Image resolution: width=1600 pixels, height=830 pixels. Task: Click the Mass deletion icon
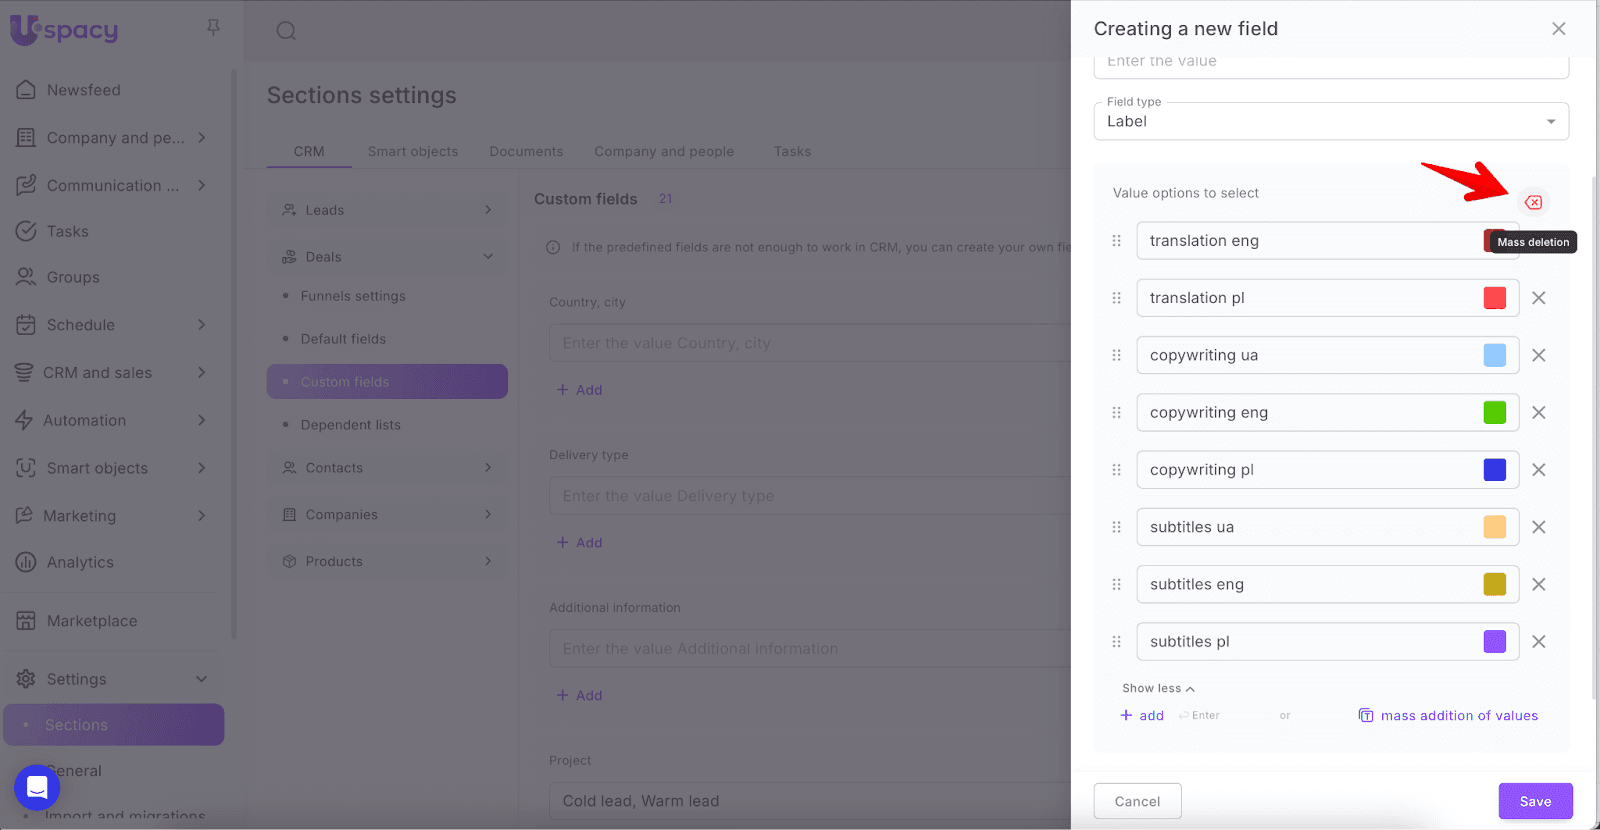[x=1533, y=202]
